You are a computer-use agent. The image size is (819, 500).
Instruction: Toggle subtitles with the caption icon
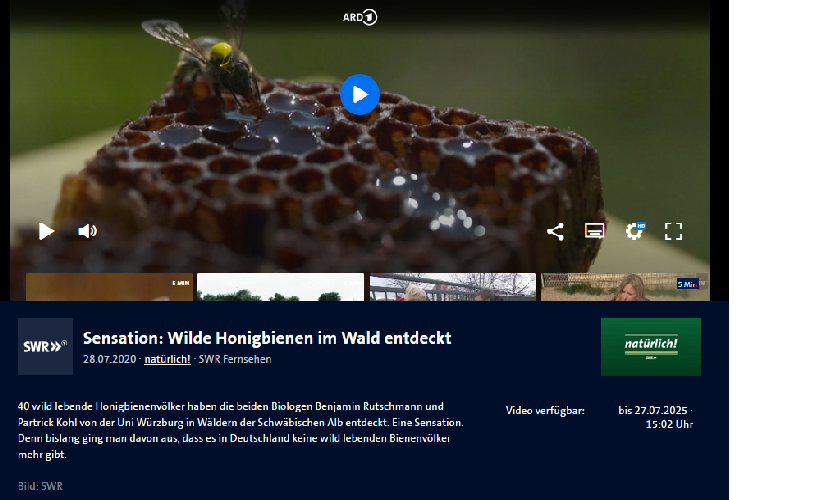click(594, 231)
